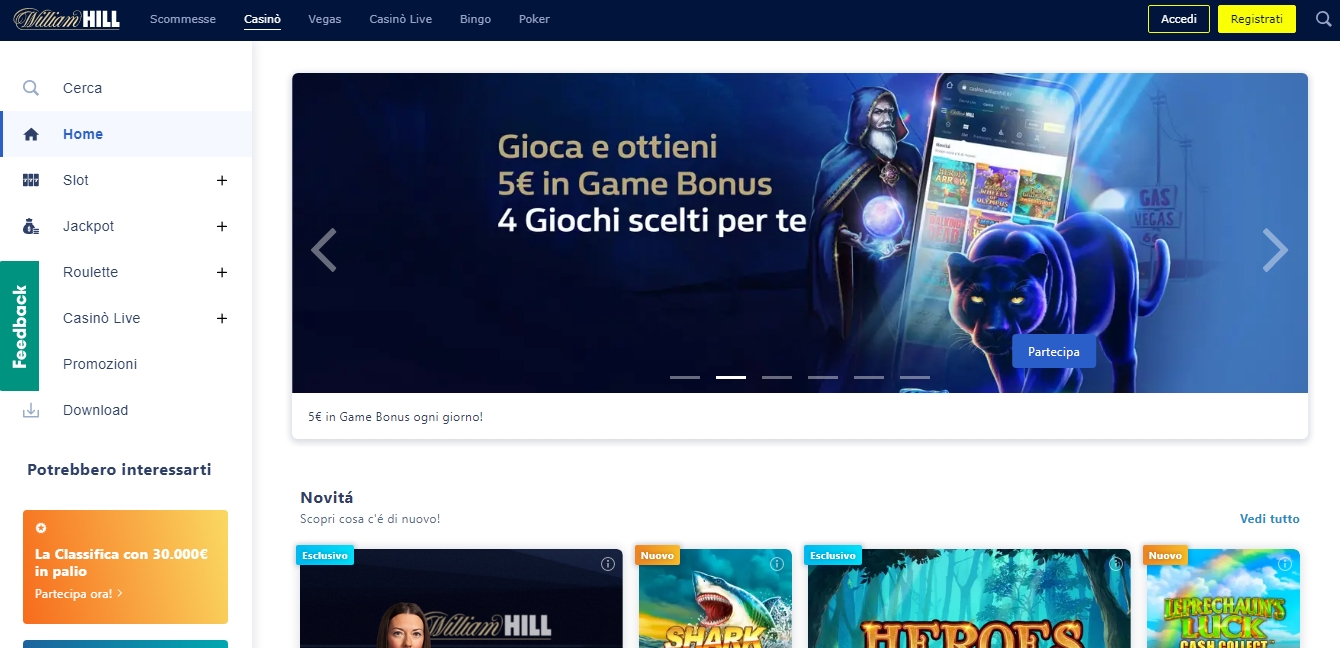The image size is (1340, 648).
Task: Click the Jackpot money bag sidebar icon
Action: pyautogui.click(x=31, y=226)
